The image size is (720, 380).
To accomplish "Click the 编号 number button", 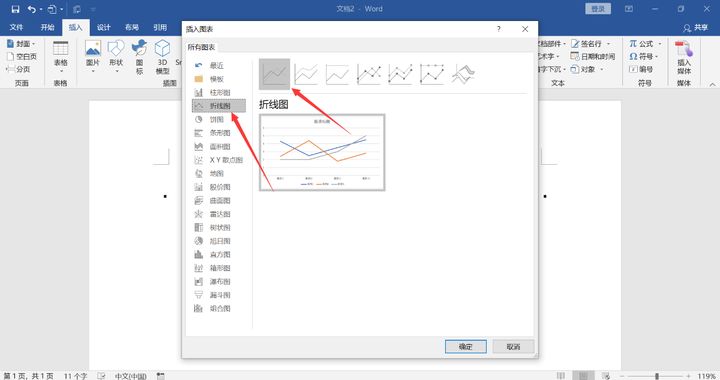I will click(x=641, y=69).
